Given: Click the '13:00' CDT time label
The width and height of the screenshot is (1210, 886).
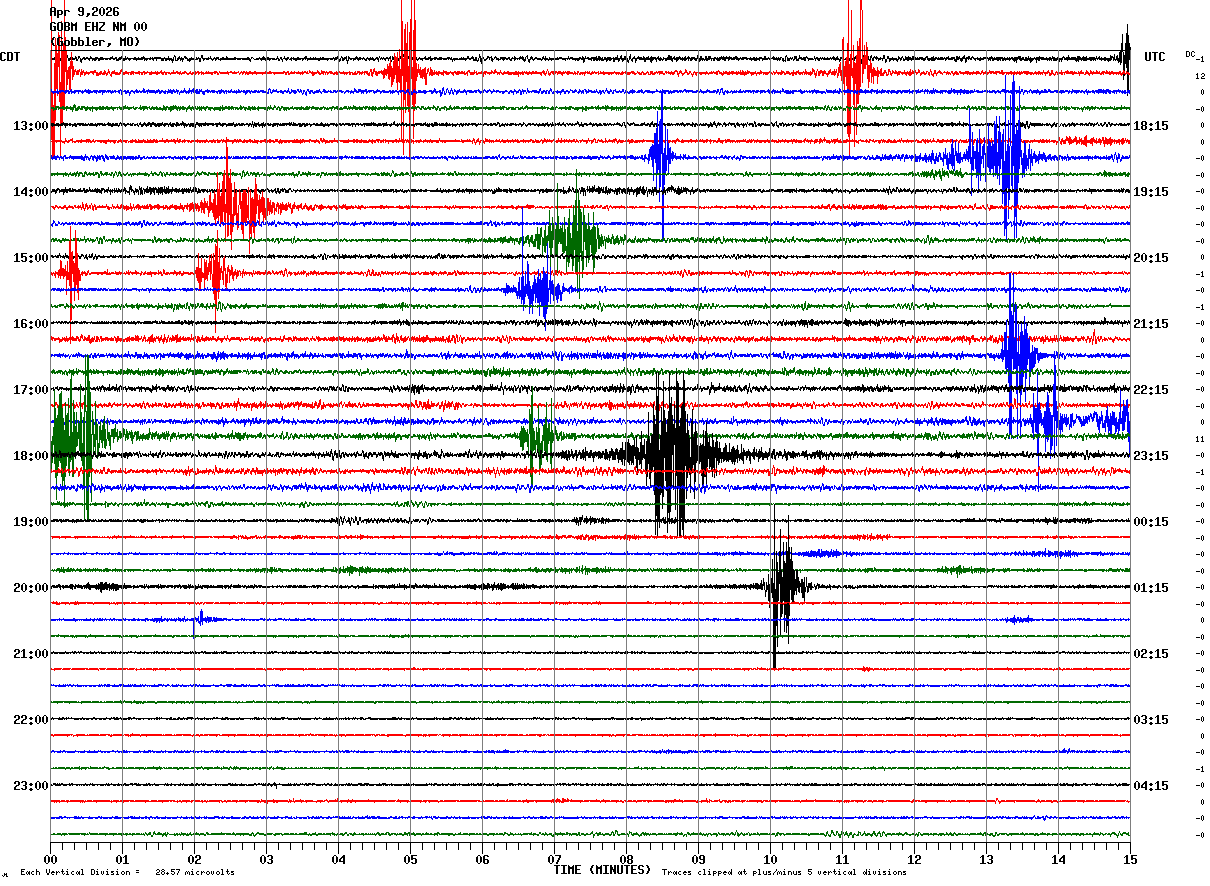Looking at the screenshot, I should 30,126.
